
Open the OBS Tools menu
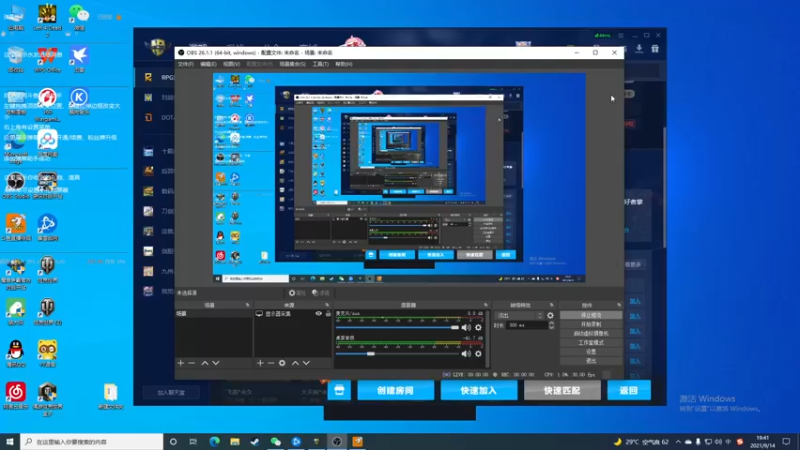point(320,64)
